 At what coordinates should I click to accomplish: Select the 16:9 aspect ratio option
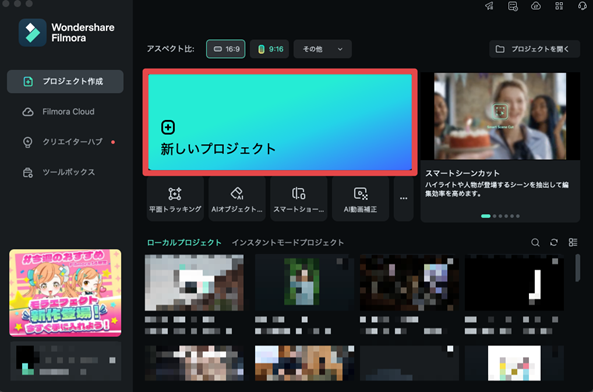[x=226, y=49]
